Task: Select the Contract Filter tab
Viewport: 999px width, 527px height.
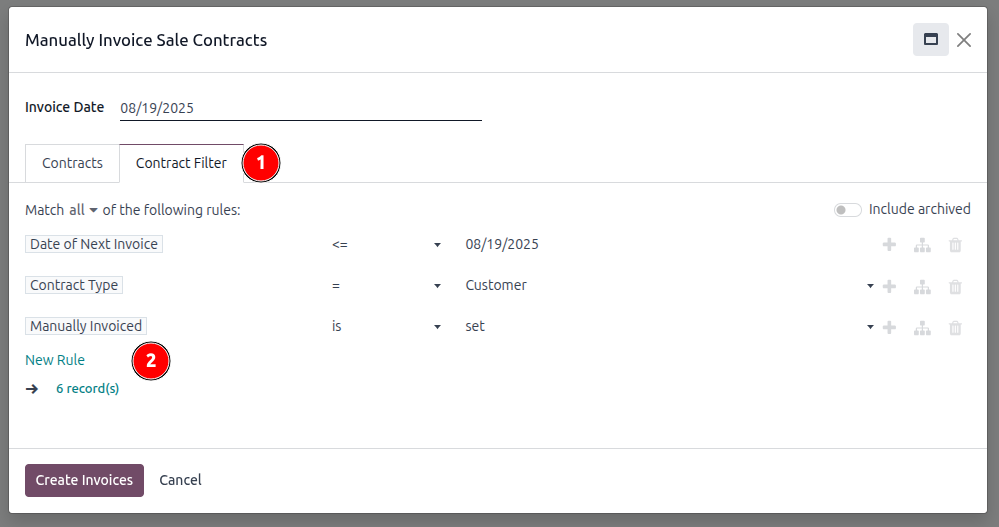Action: click(x=181, y=163)
